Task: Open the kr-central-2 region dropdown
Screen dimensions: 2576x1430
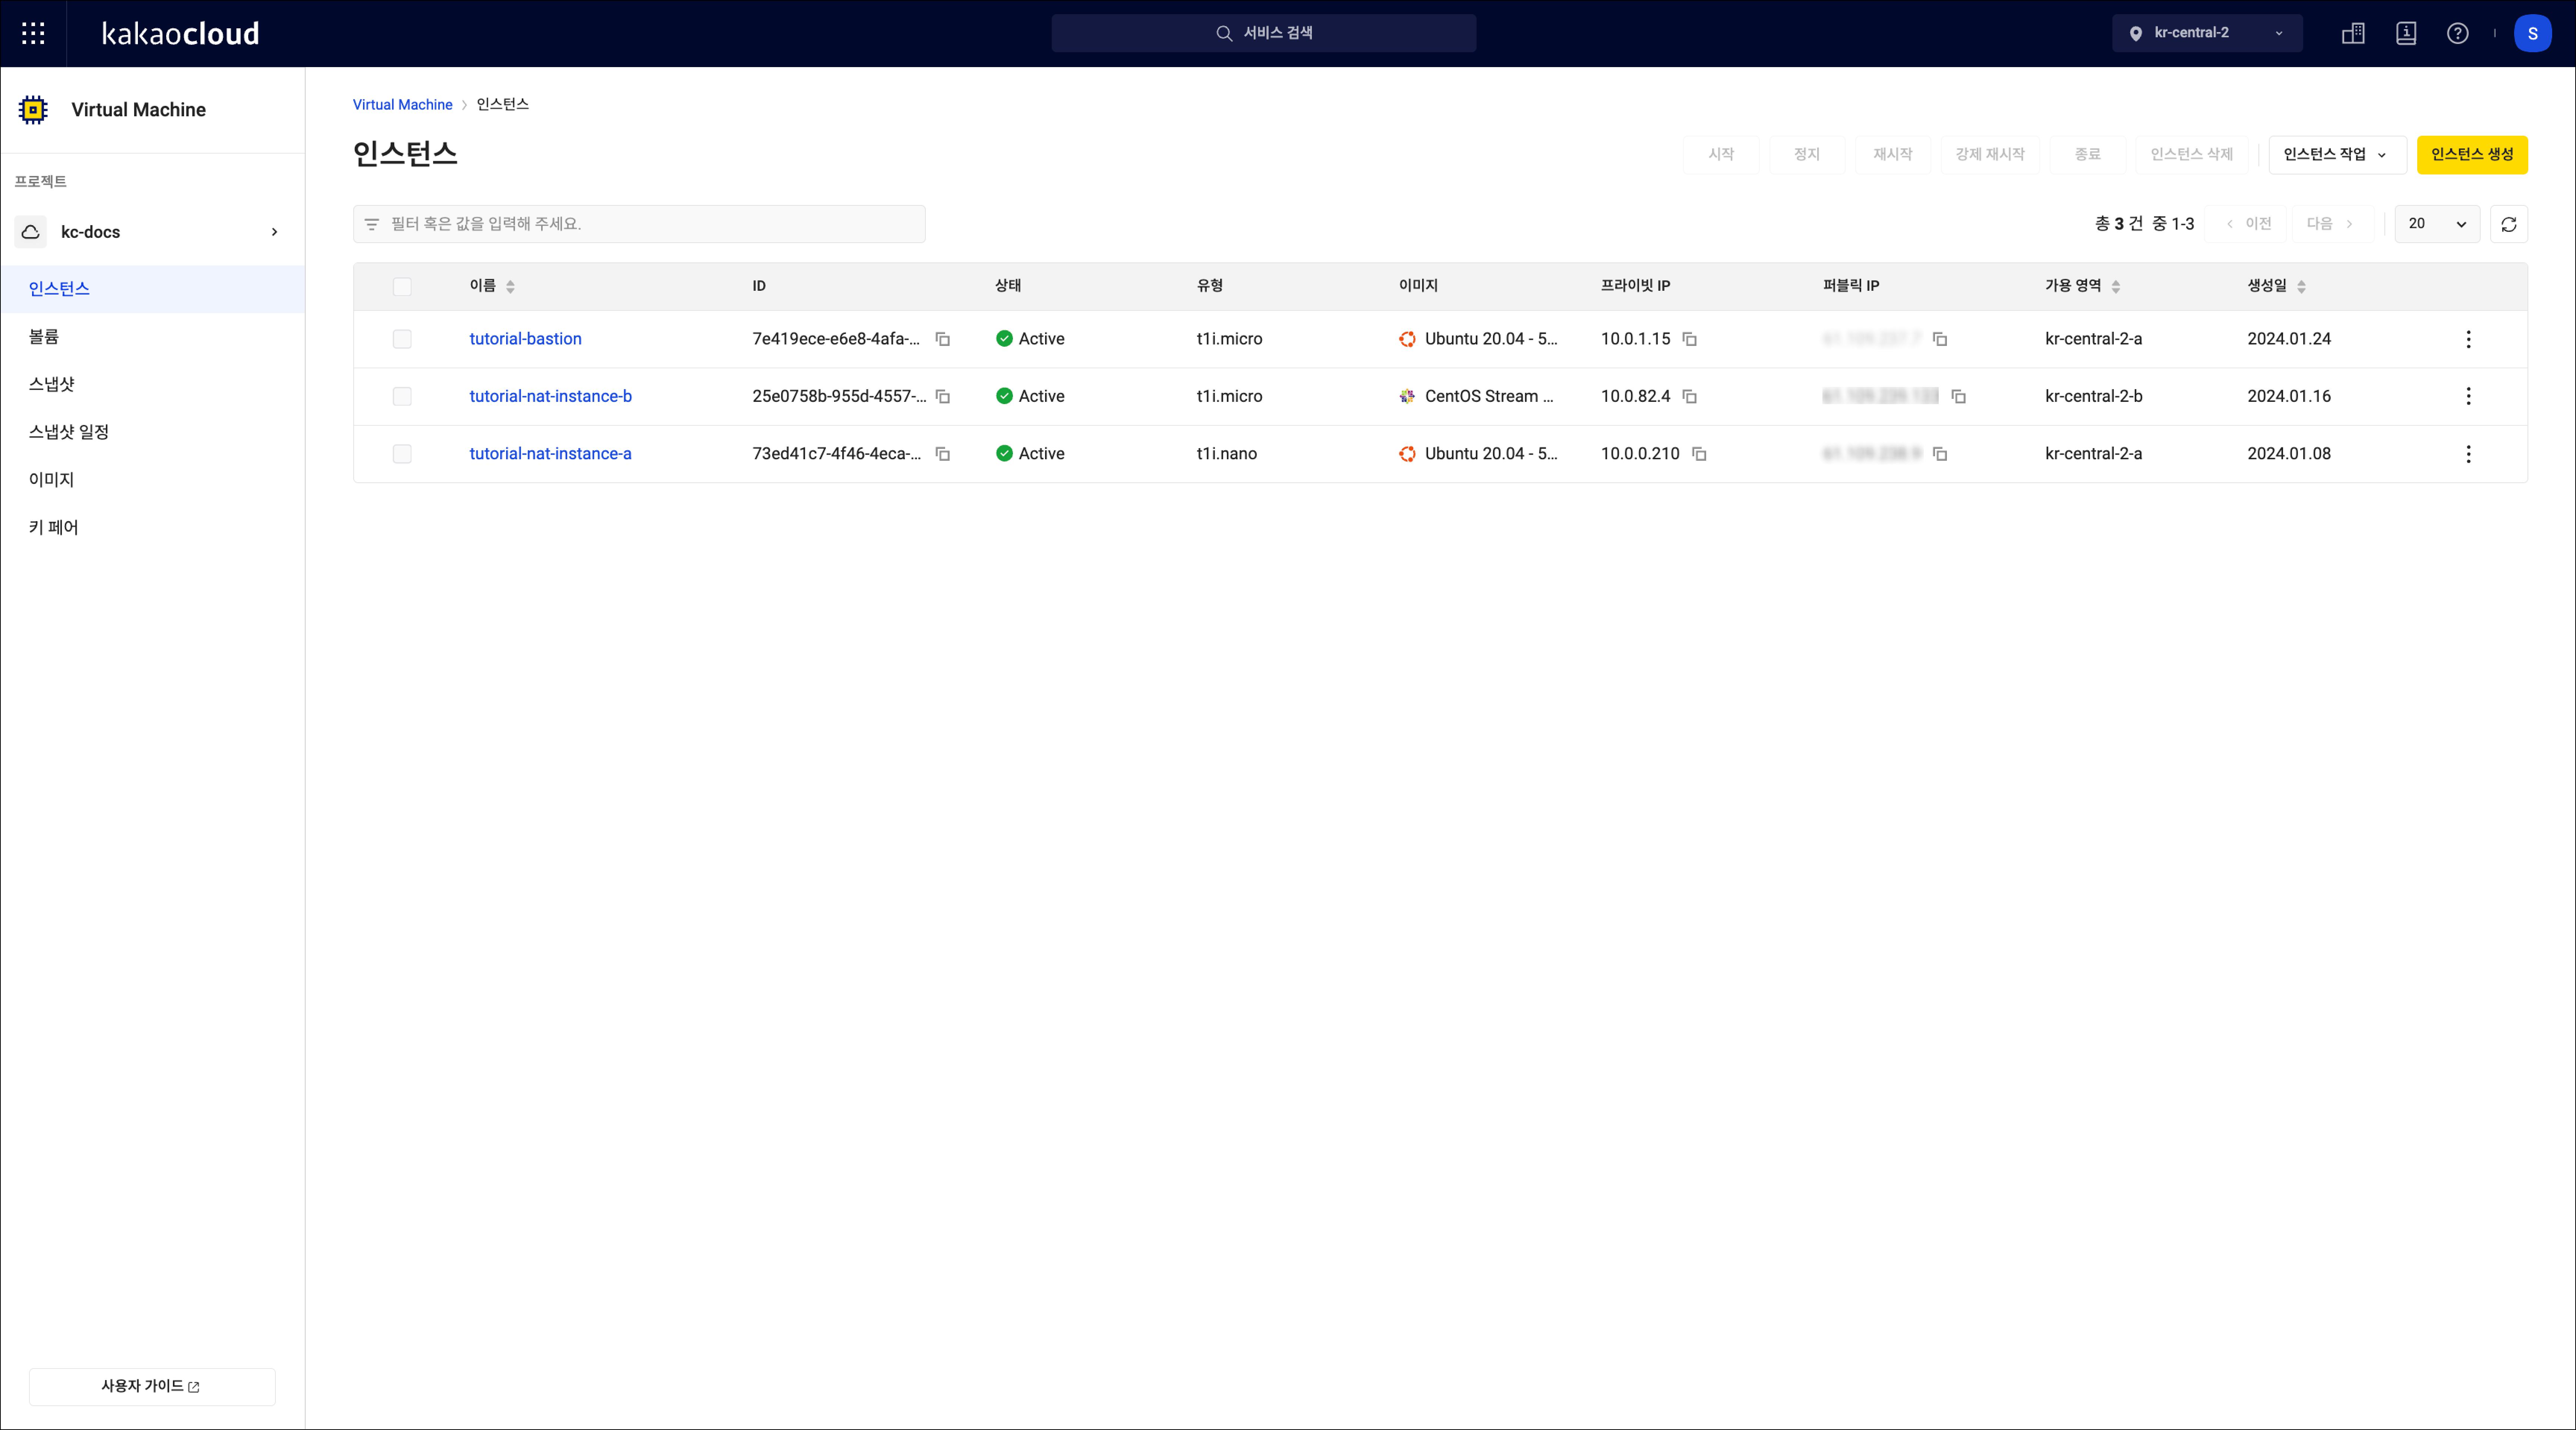Action: point(2207,33)
